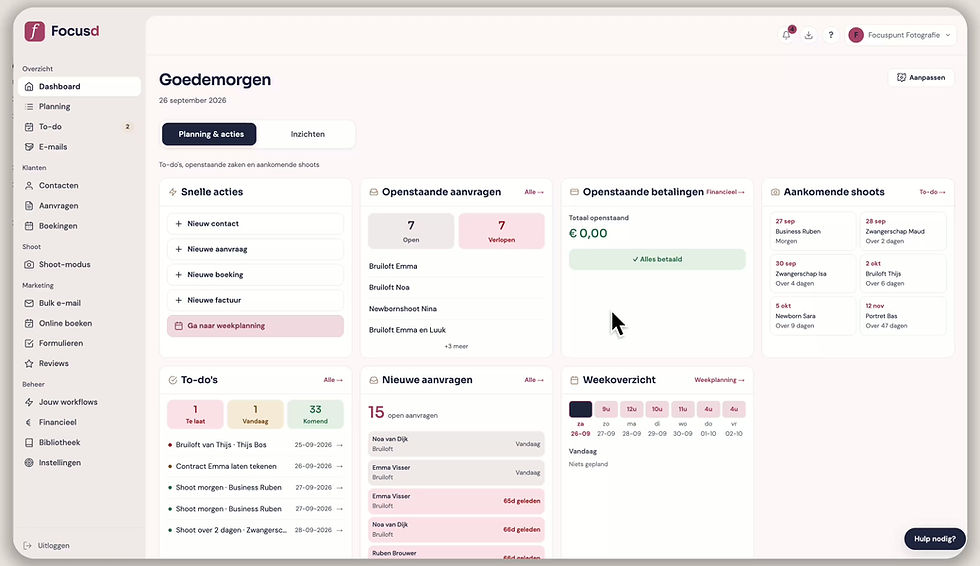Open the Alle link in To-do's card

click(x=333, y=380)
